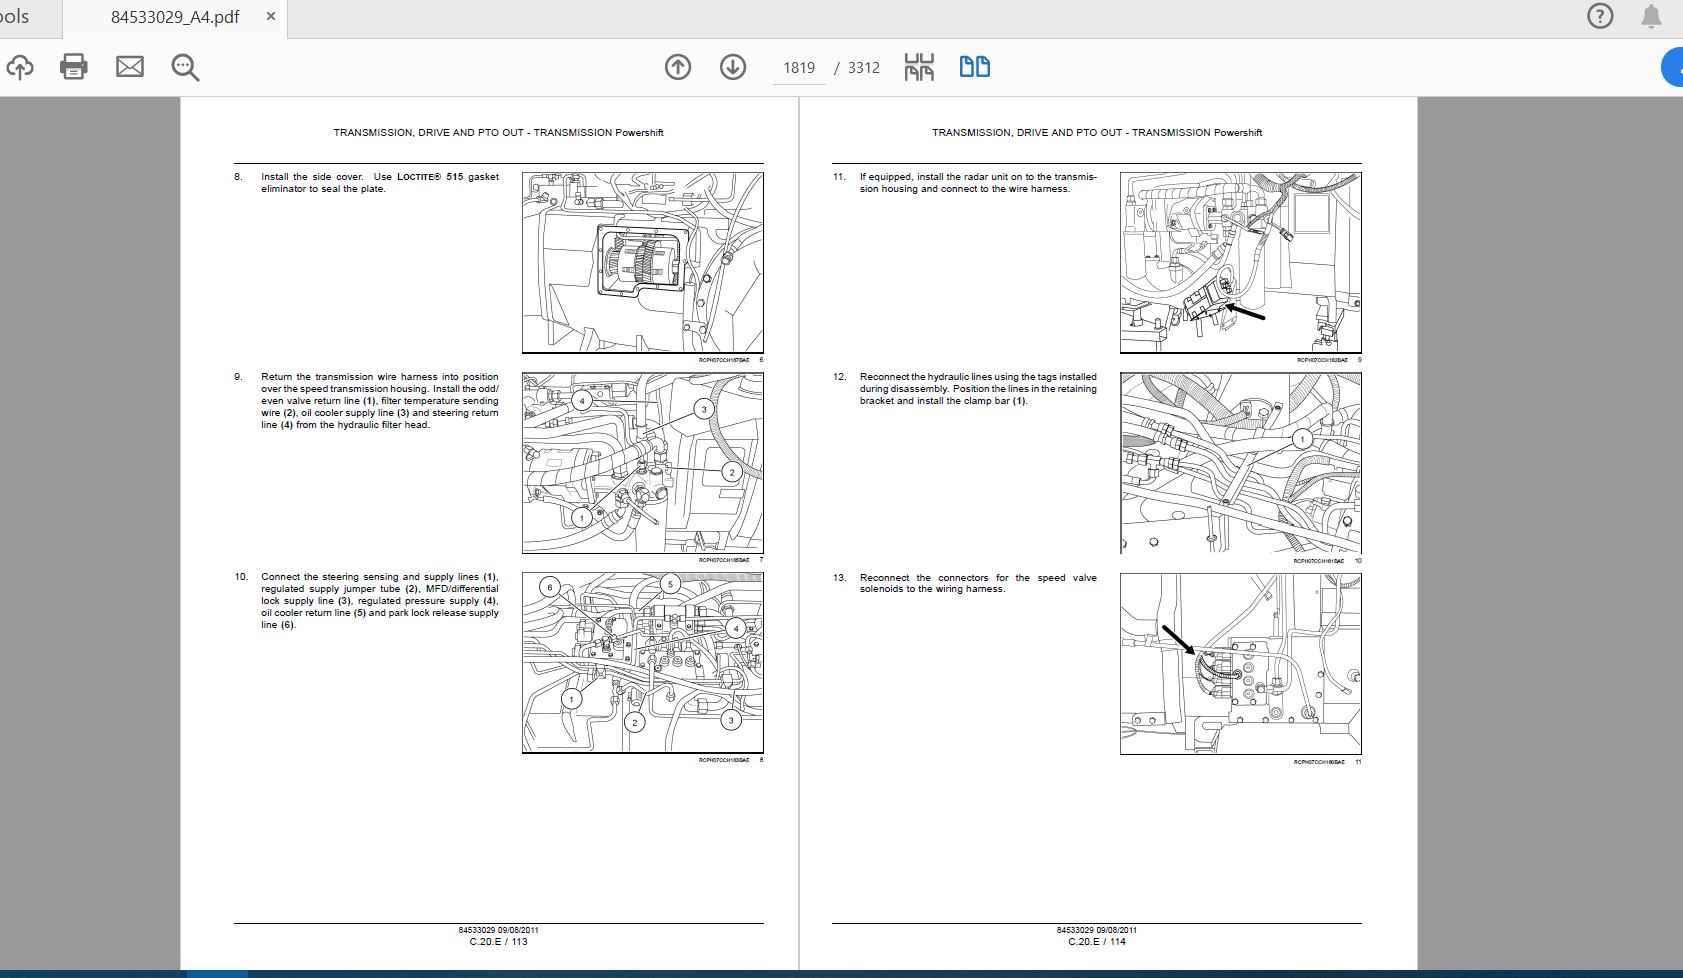
Task: Switch to the fit-page view icon
Action: 919,67
